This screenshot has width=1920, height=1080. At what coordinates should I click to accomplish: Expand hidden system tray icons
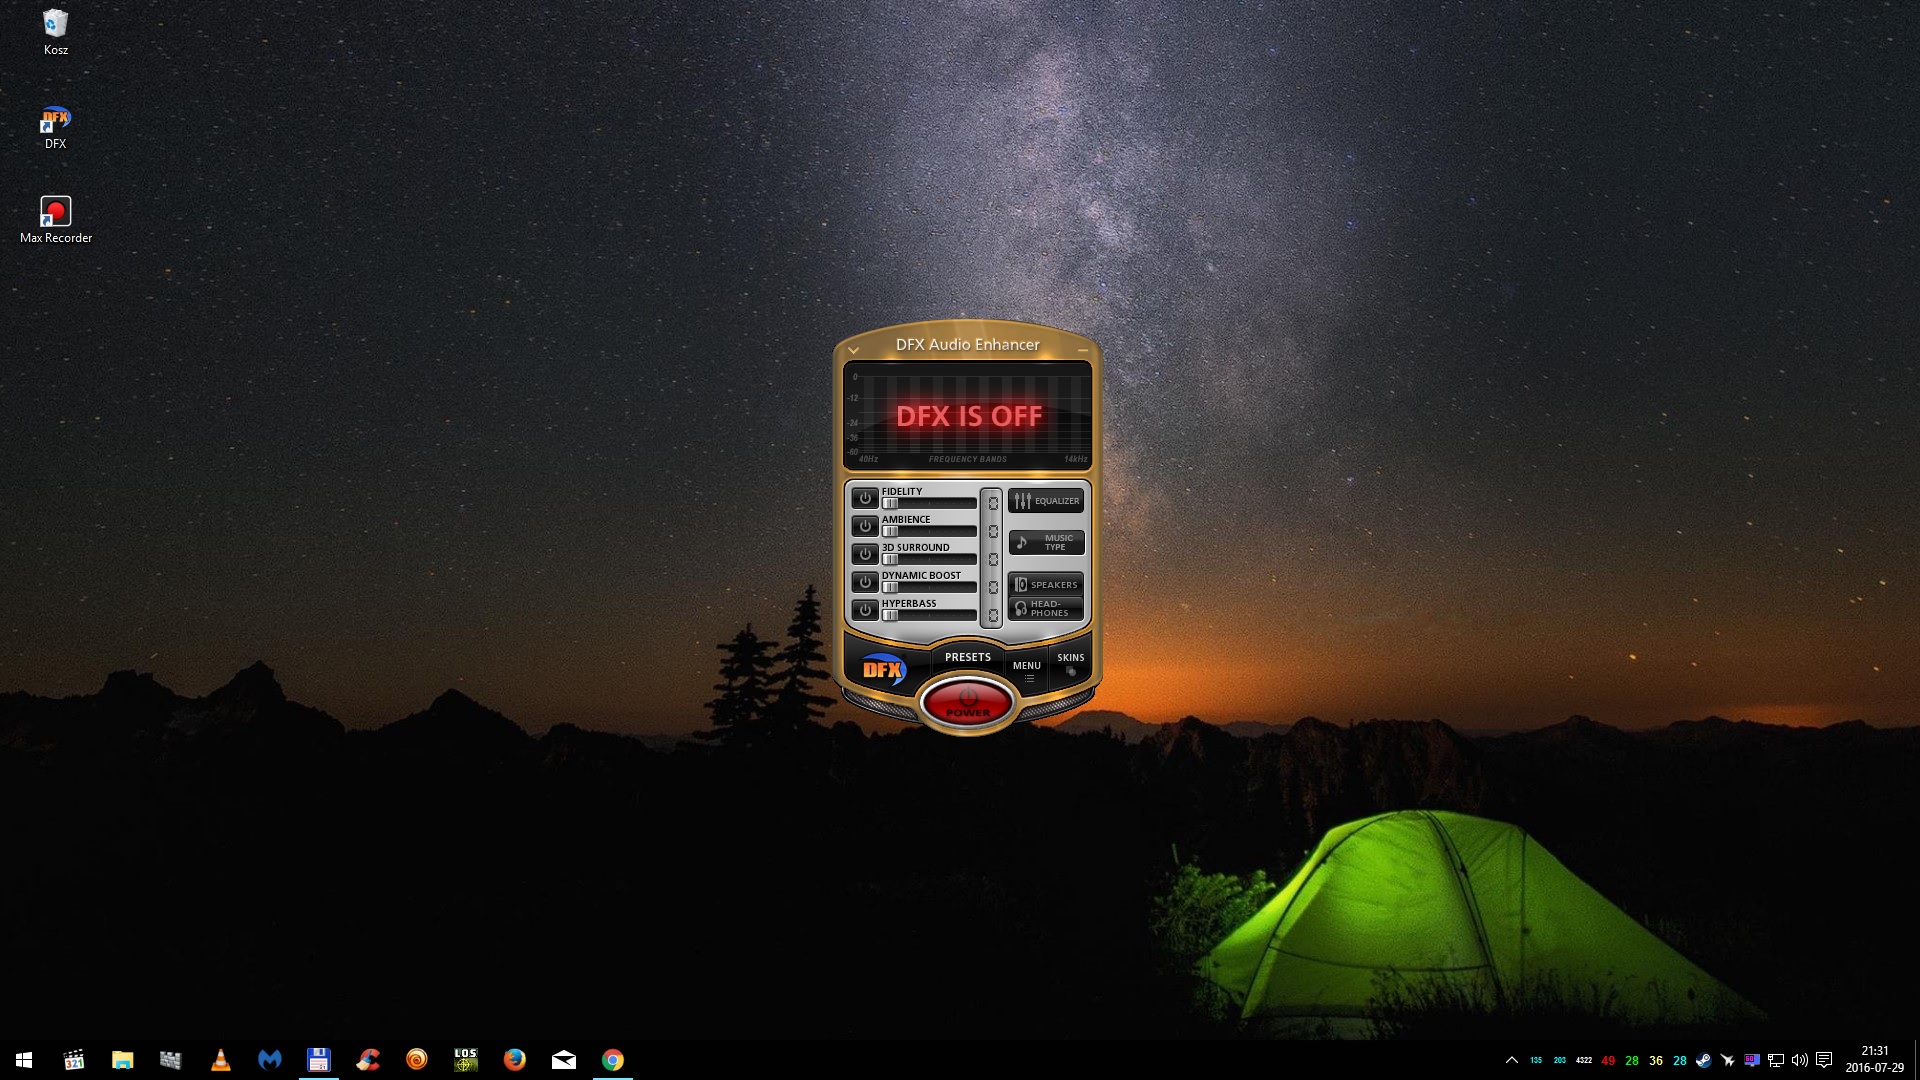[x=1512, y=1060]
